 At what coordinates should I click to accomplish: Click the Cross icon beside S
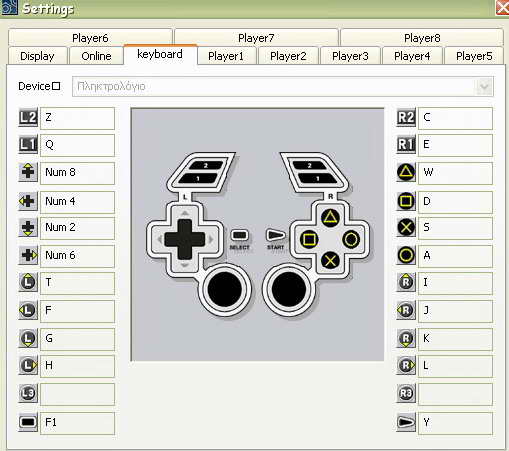tap(406, 228)
